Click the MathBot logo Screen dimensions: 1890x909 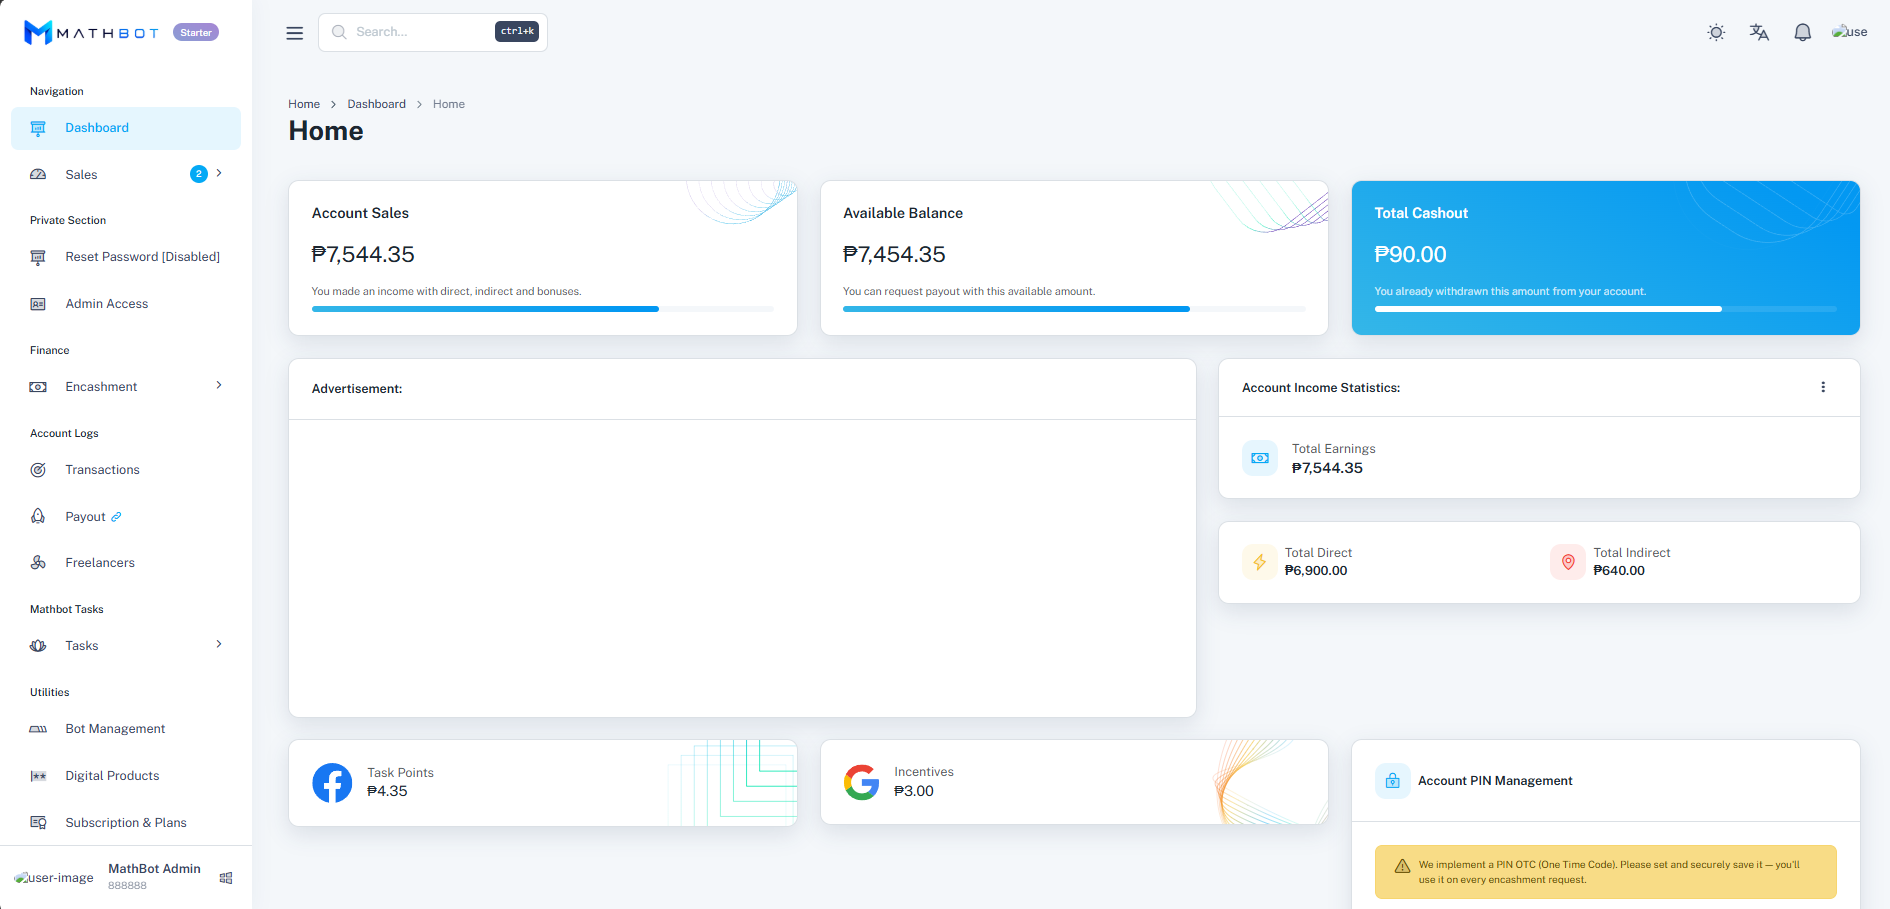coord(91,32)
